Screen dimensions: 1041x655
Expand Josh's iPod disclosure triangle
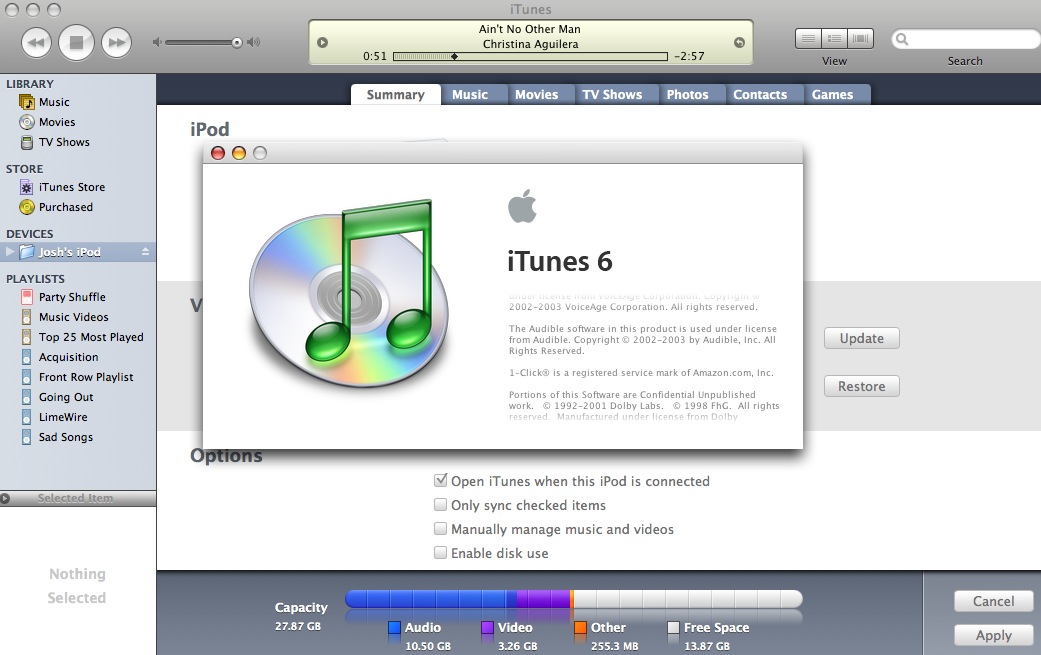point(9,252)
